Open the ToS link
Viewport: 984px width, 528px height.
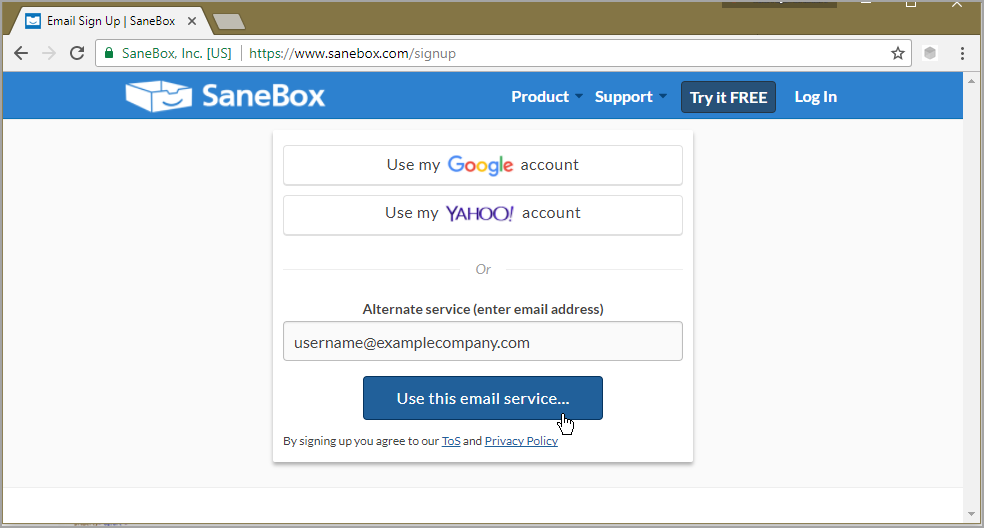click(451, 441)
